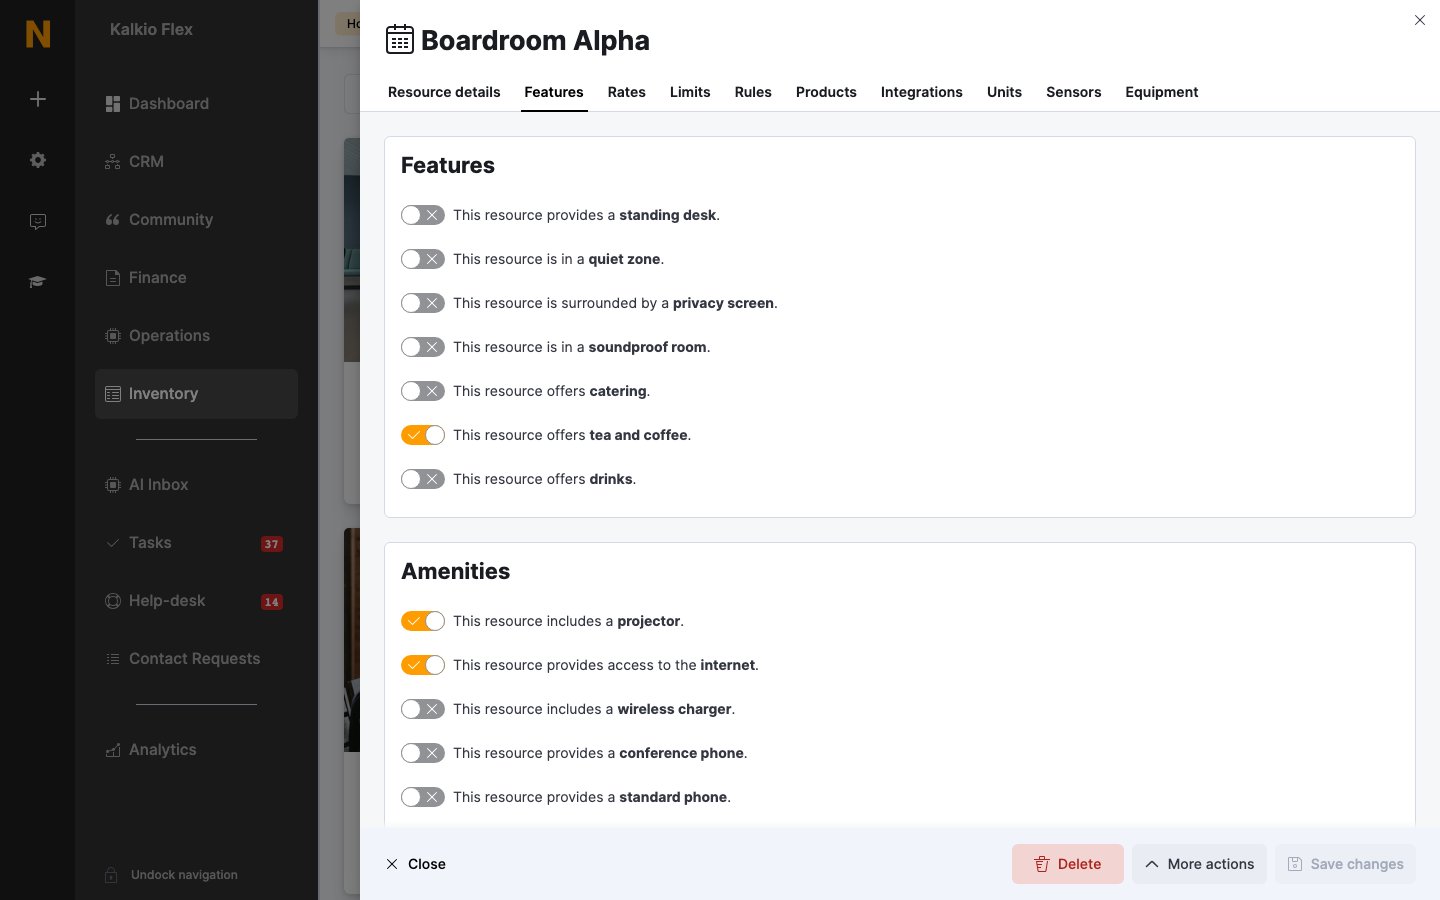Enable the quiet zone toggle
1440x900 pixels.
[423, 259]
